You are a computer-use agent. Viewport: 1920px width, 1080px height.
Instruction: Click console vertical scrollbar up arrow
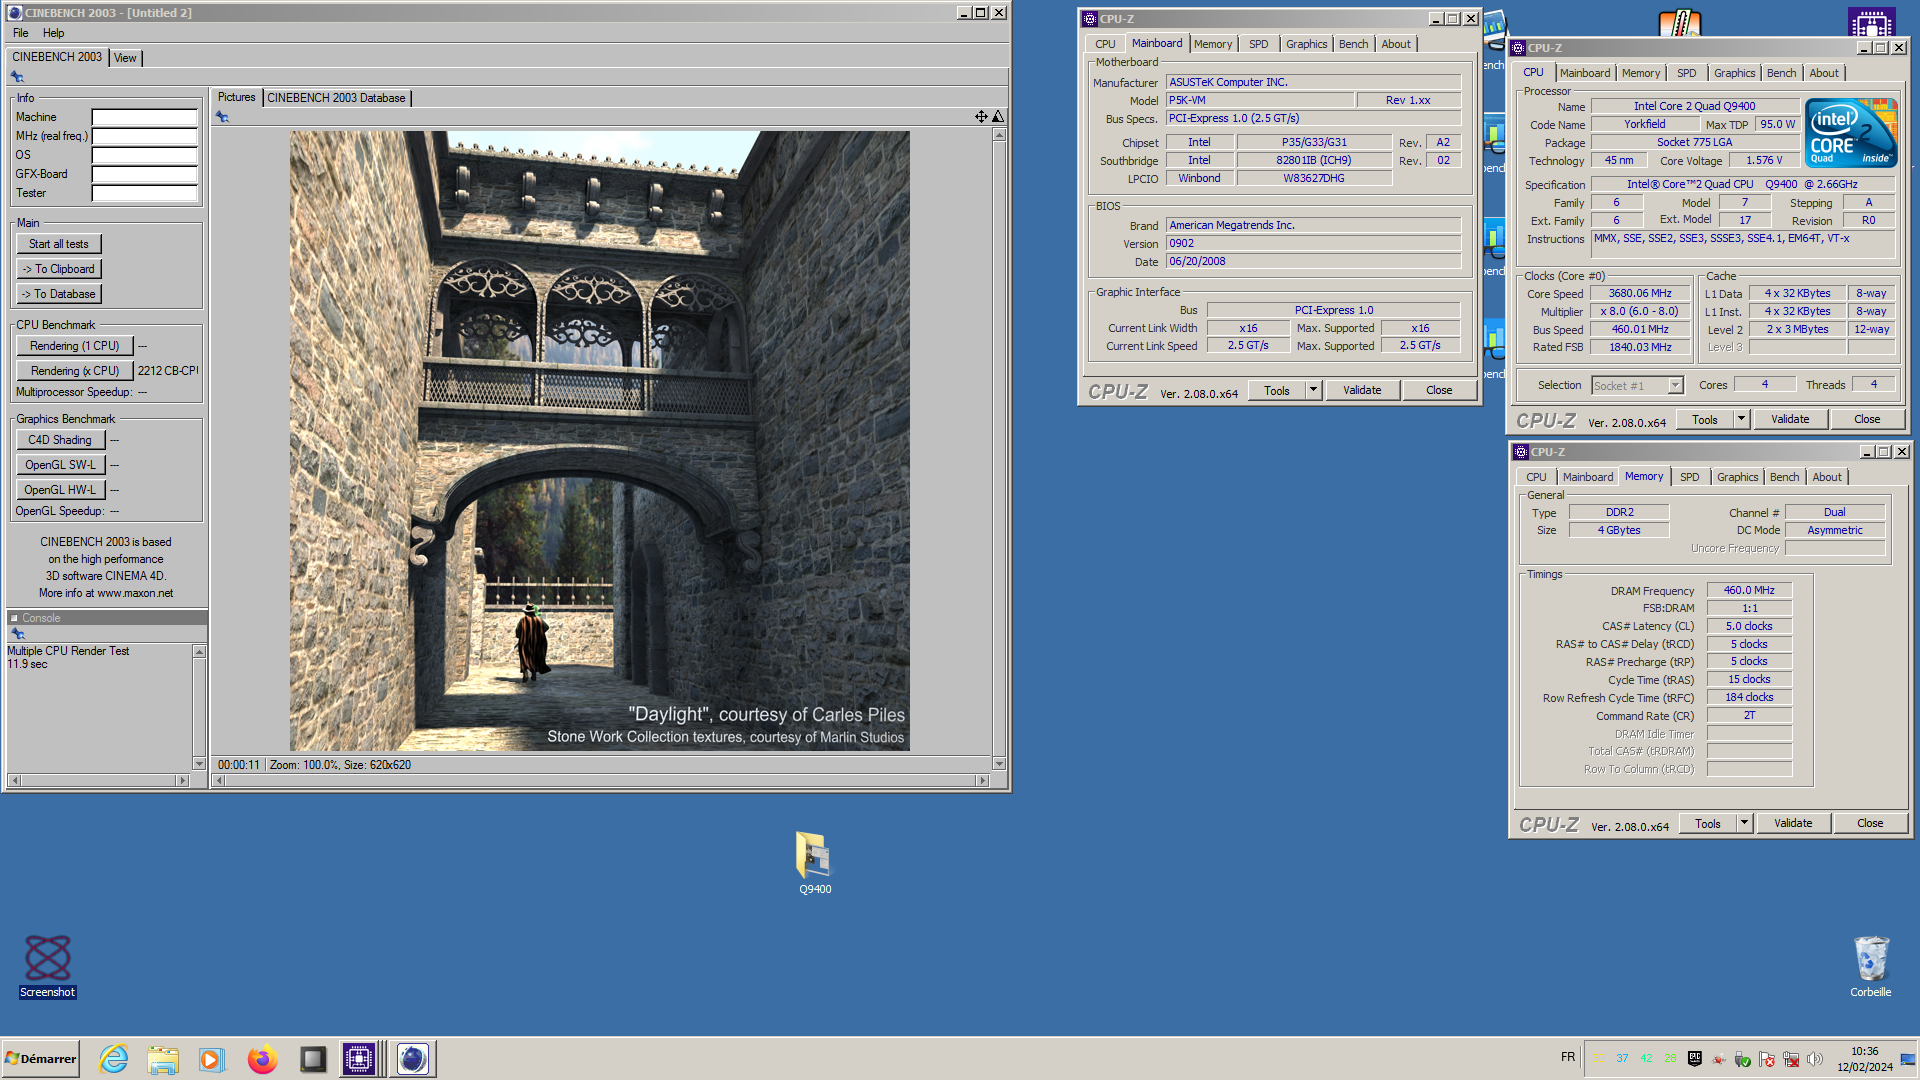pos(199,651)
